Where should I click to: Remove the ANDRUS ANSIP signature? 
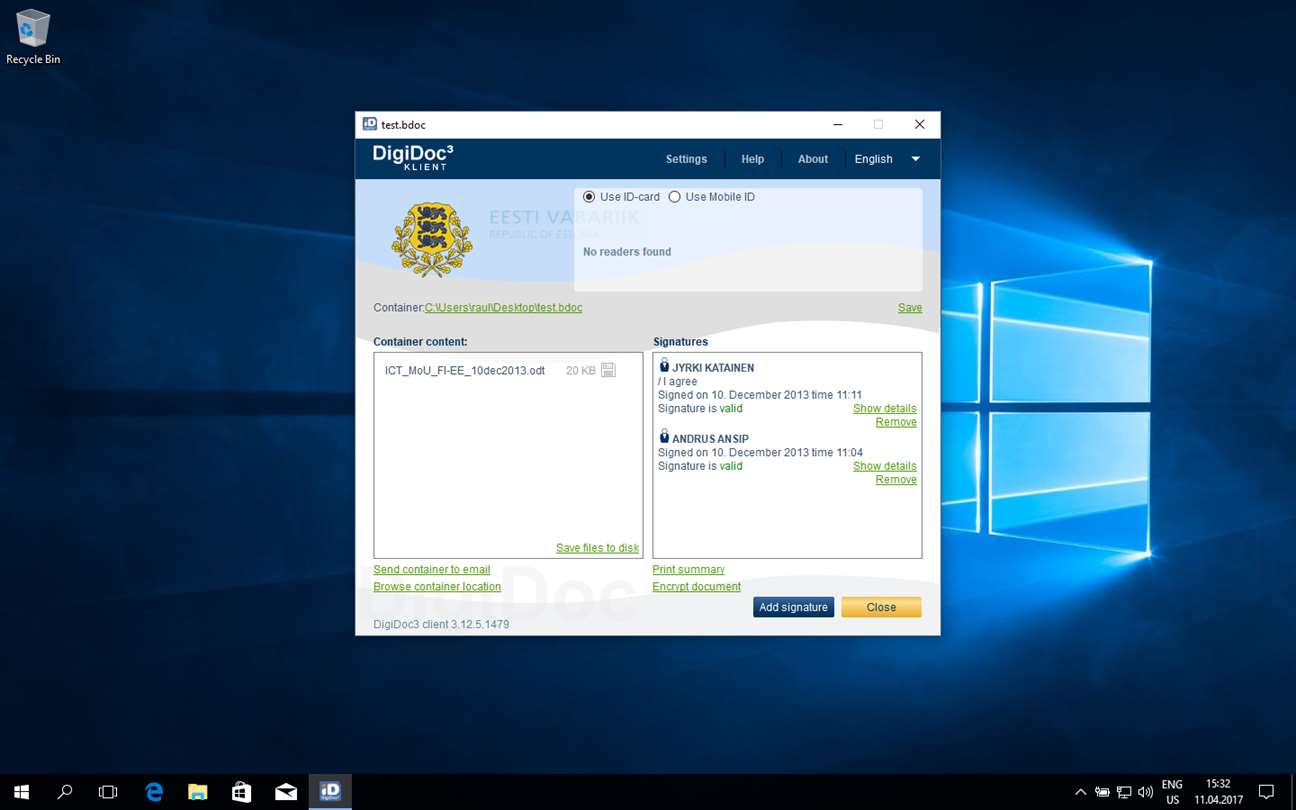tap(896, 480)
